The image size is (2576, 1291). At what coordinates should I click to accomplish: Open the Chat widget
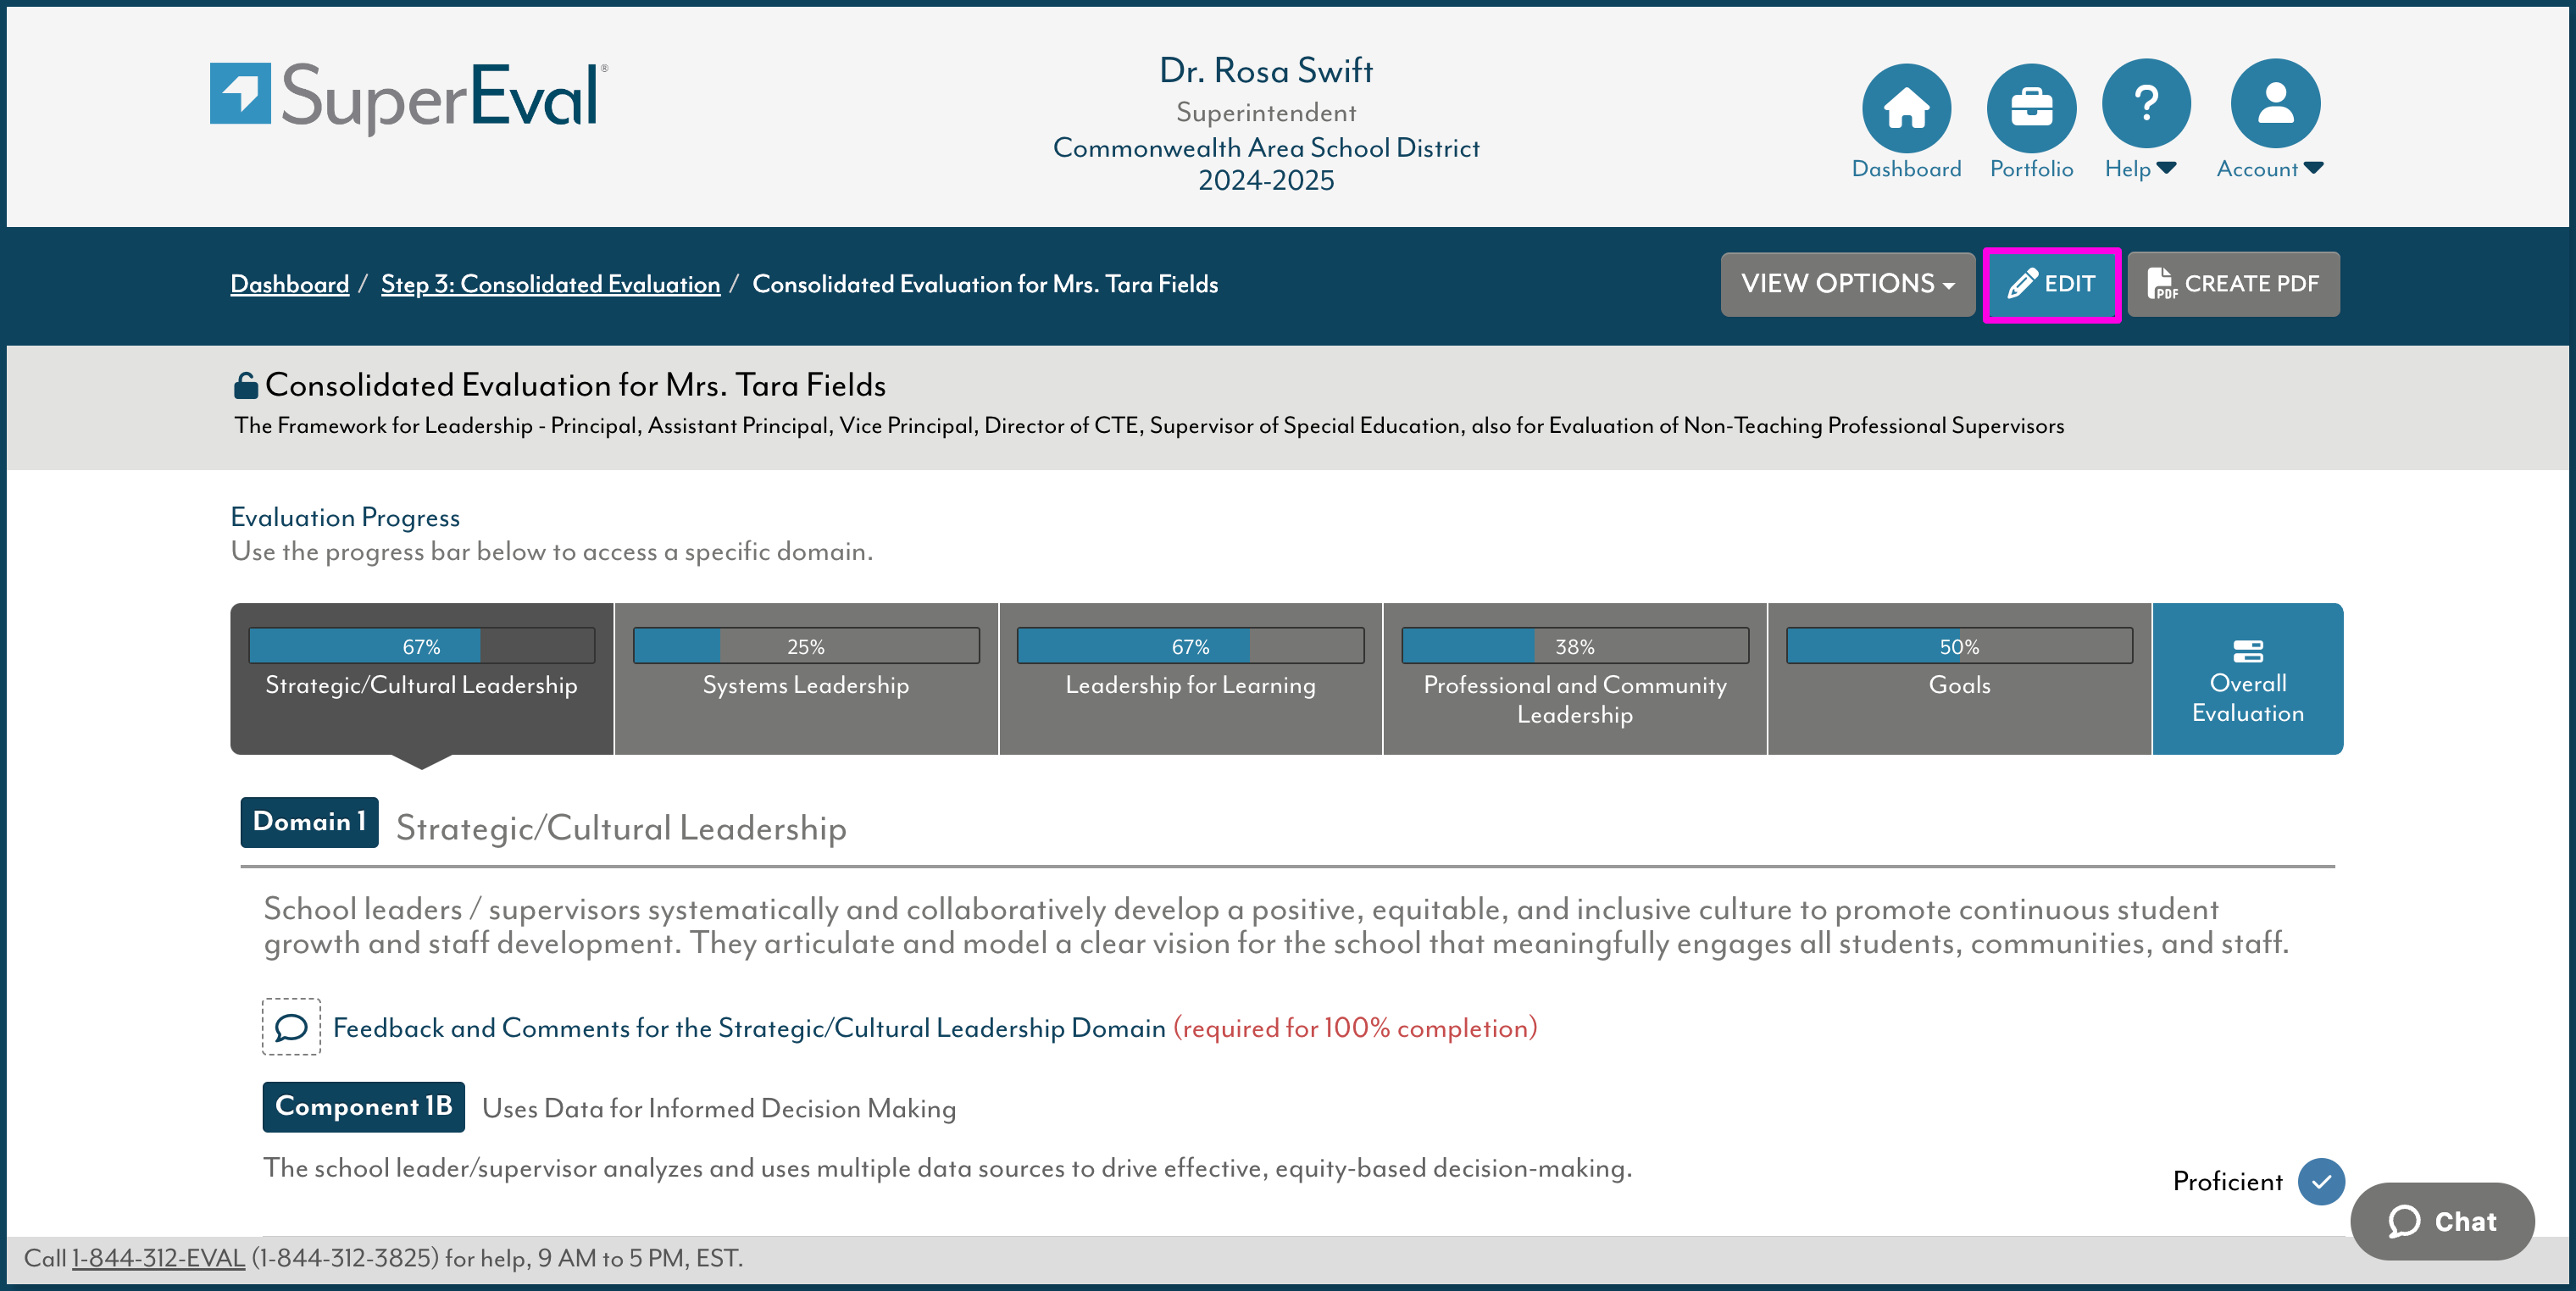(x=2442, y=1221)
